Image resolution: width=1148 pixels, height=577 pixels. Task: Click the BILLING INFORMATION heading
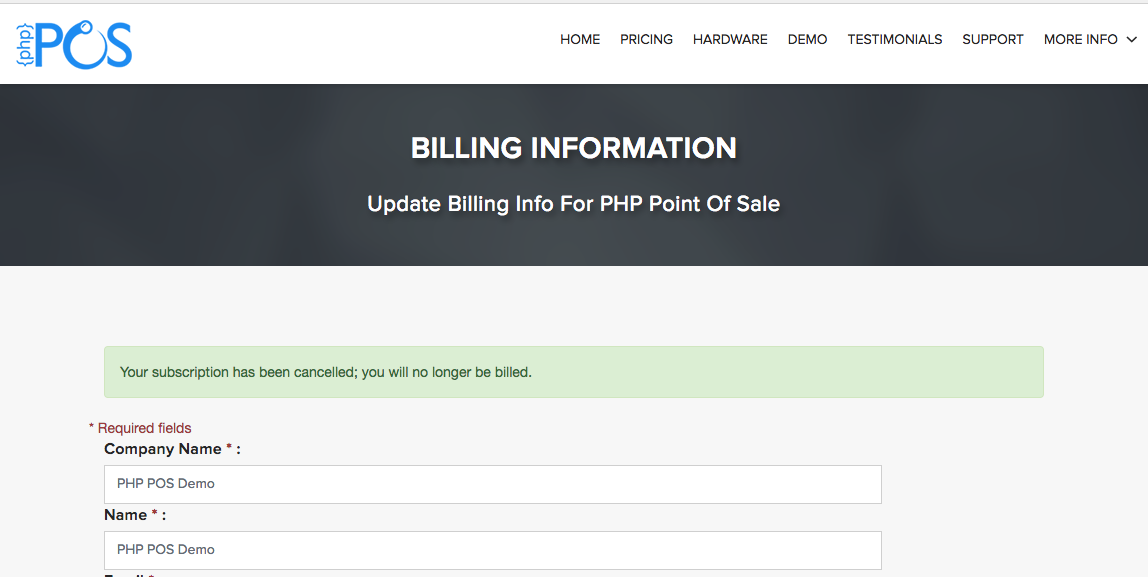573,148
